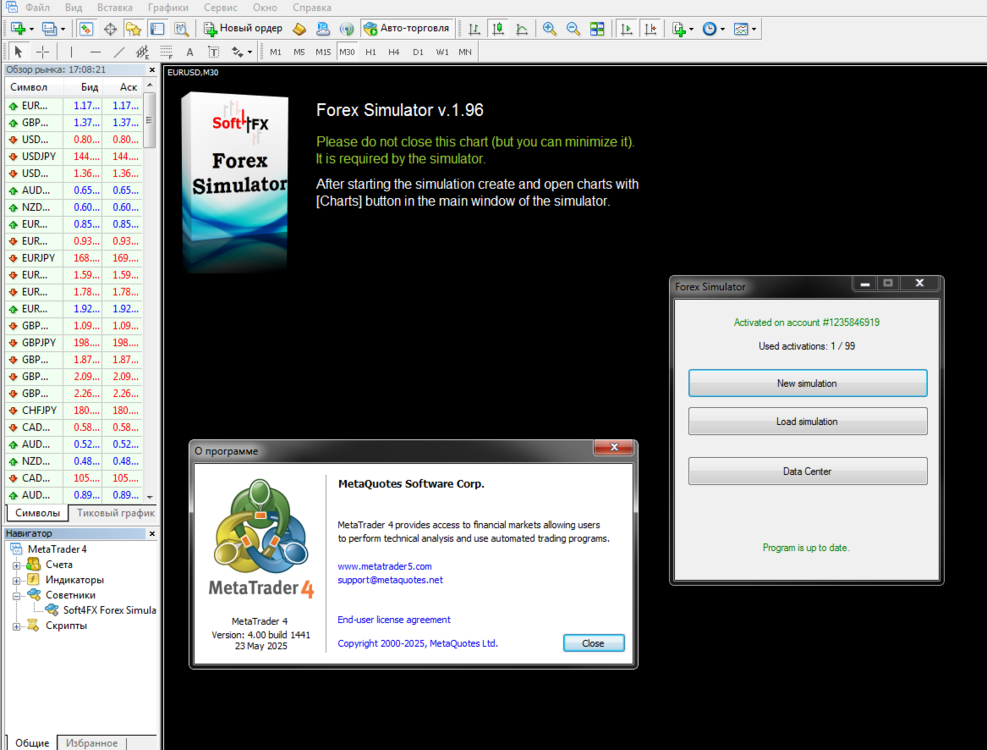
Task: Click the cloud hosting toolbar icon
Action: (323, 29)
